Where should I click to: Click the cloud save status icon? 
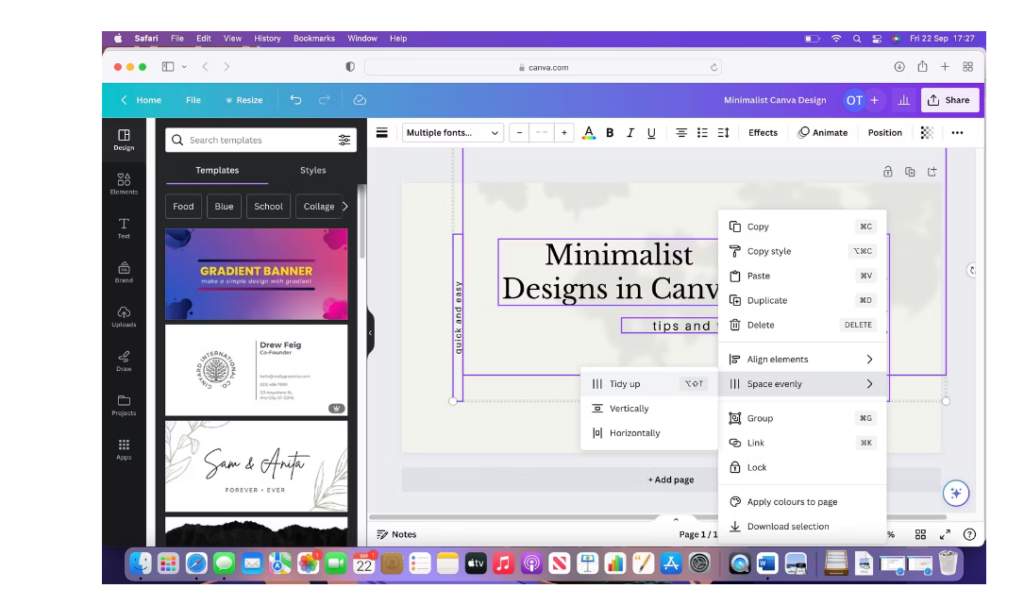(359, 100)
